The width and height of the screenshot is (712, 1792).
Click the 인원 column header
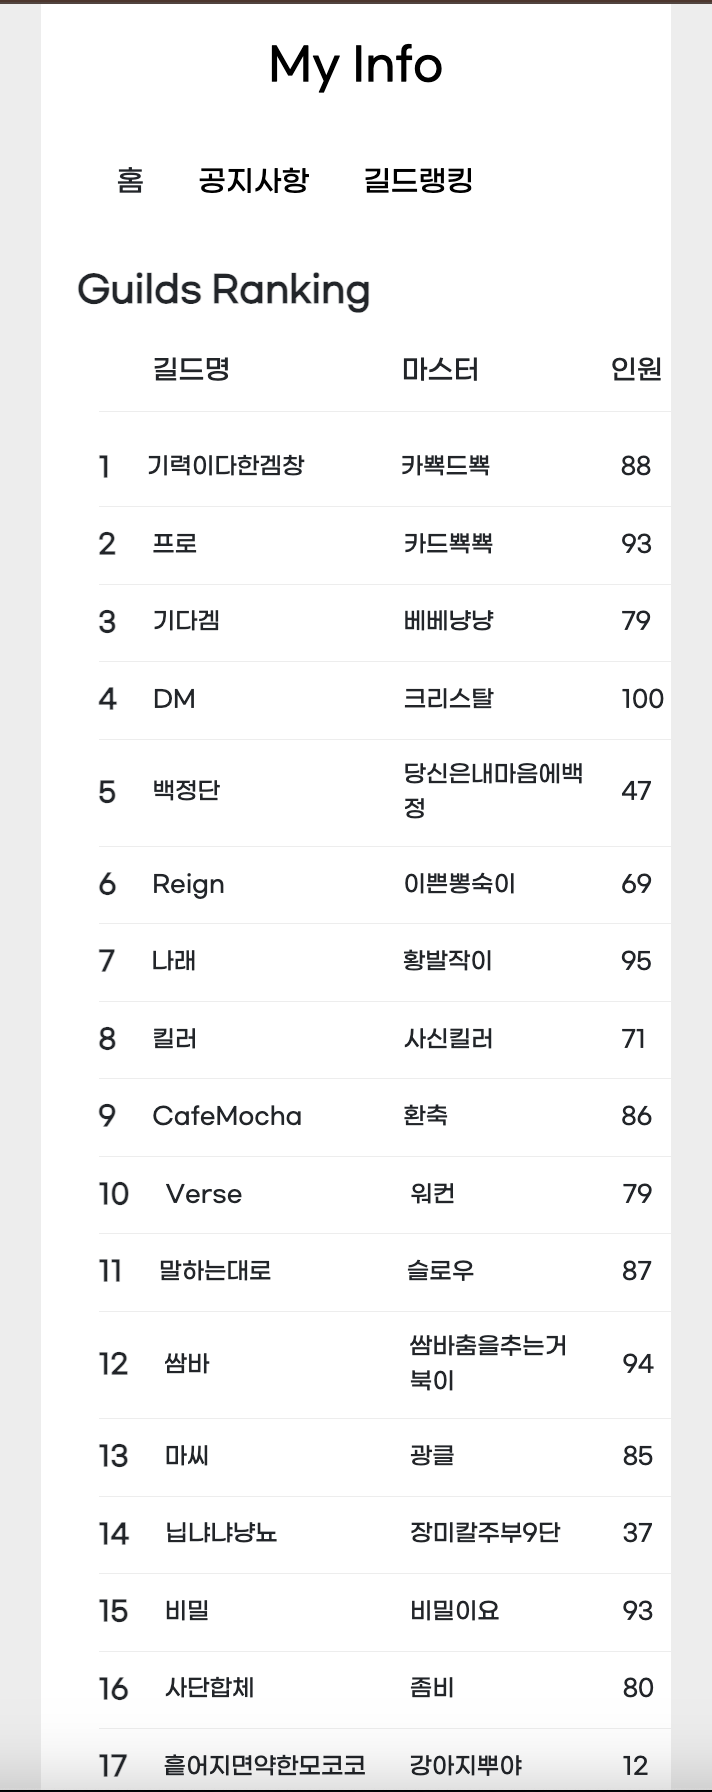[636, 369]
